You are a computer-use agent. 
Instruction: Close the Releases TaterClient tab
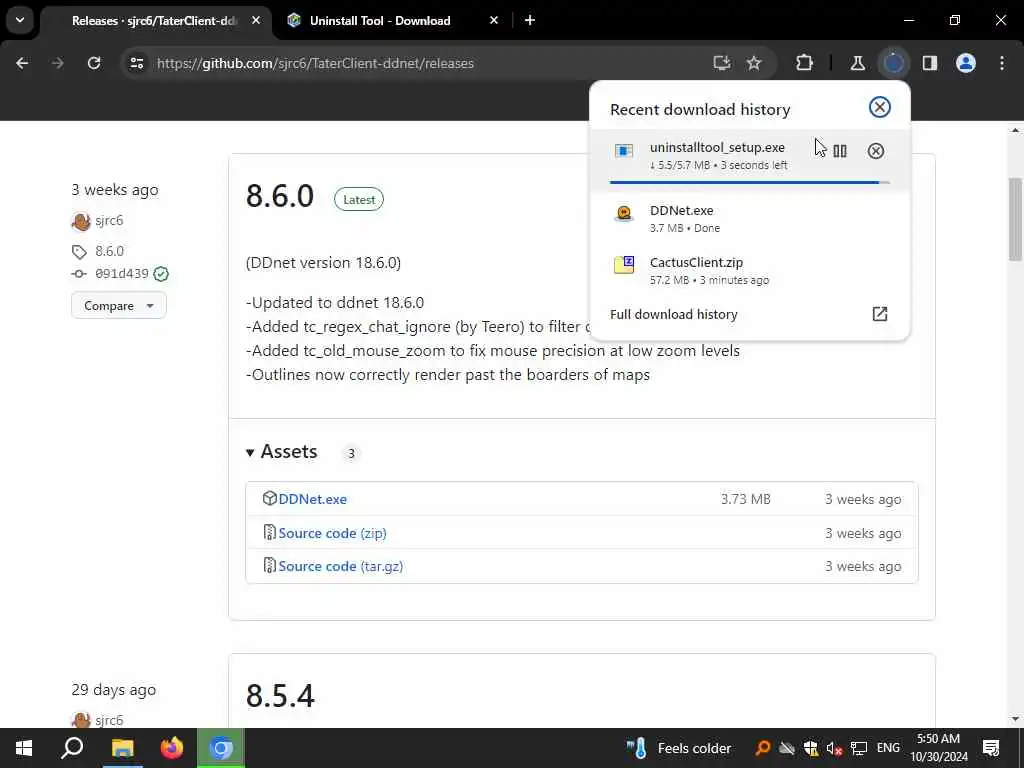[x=256, y=21]
